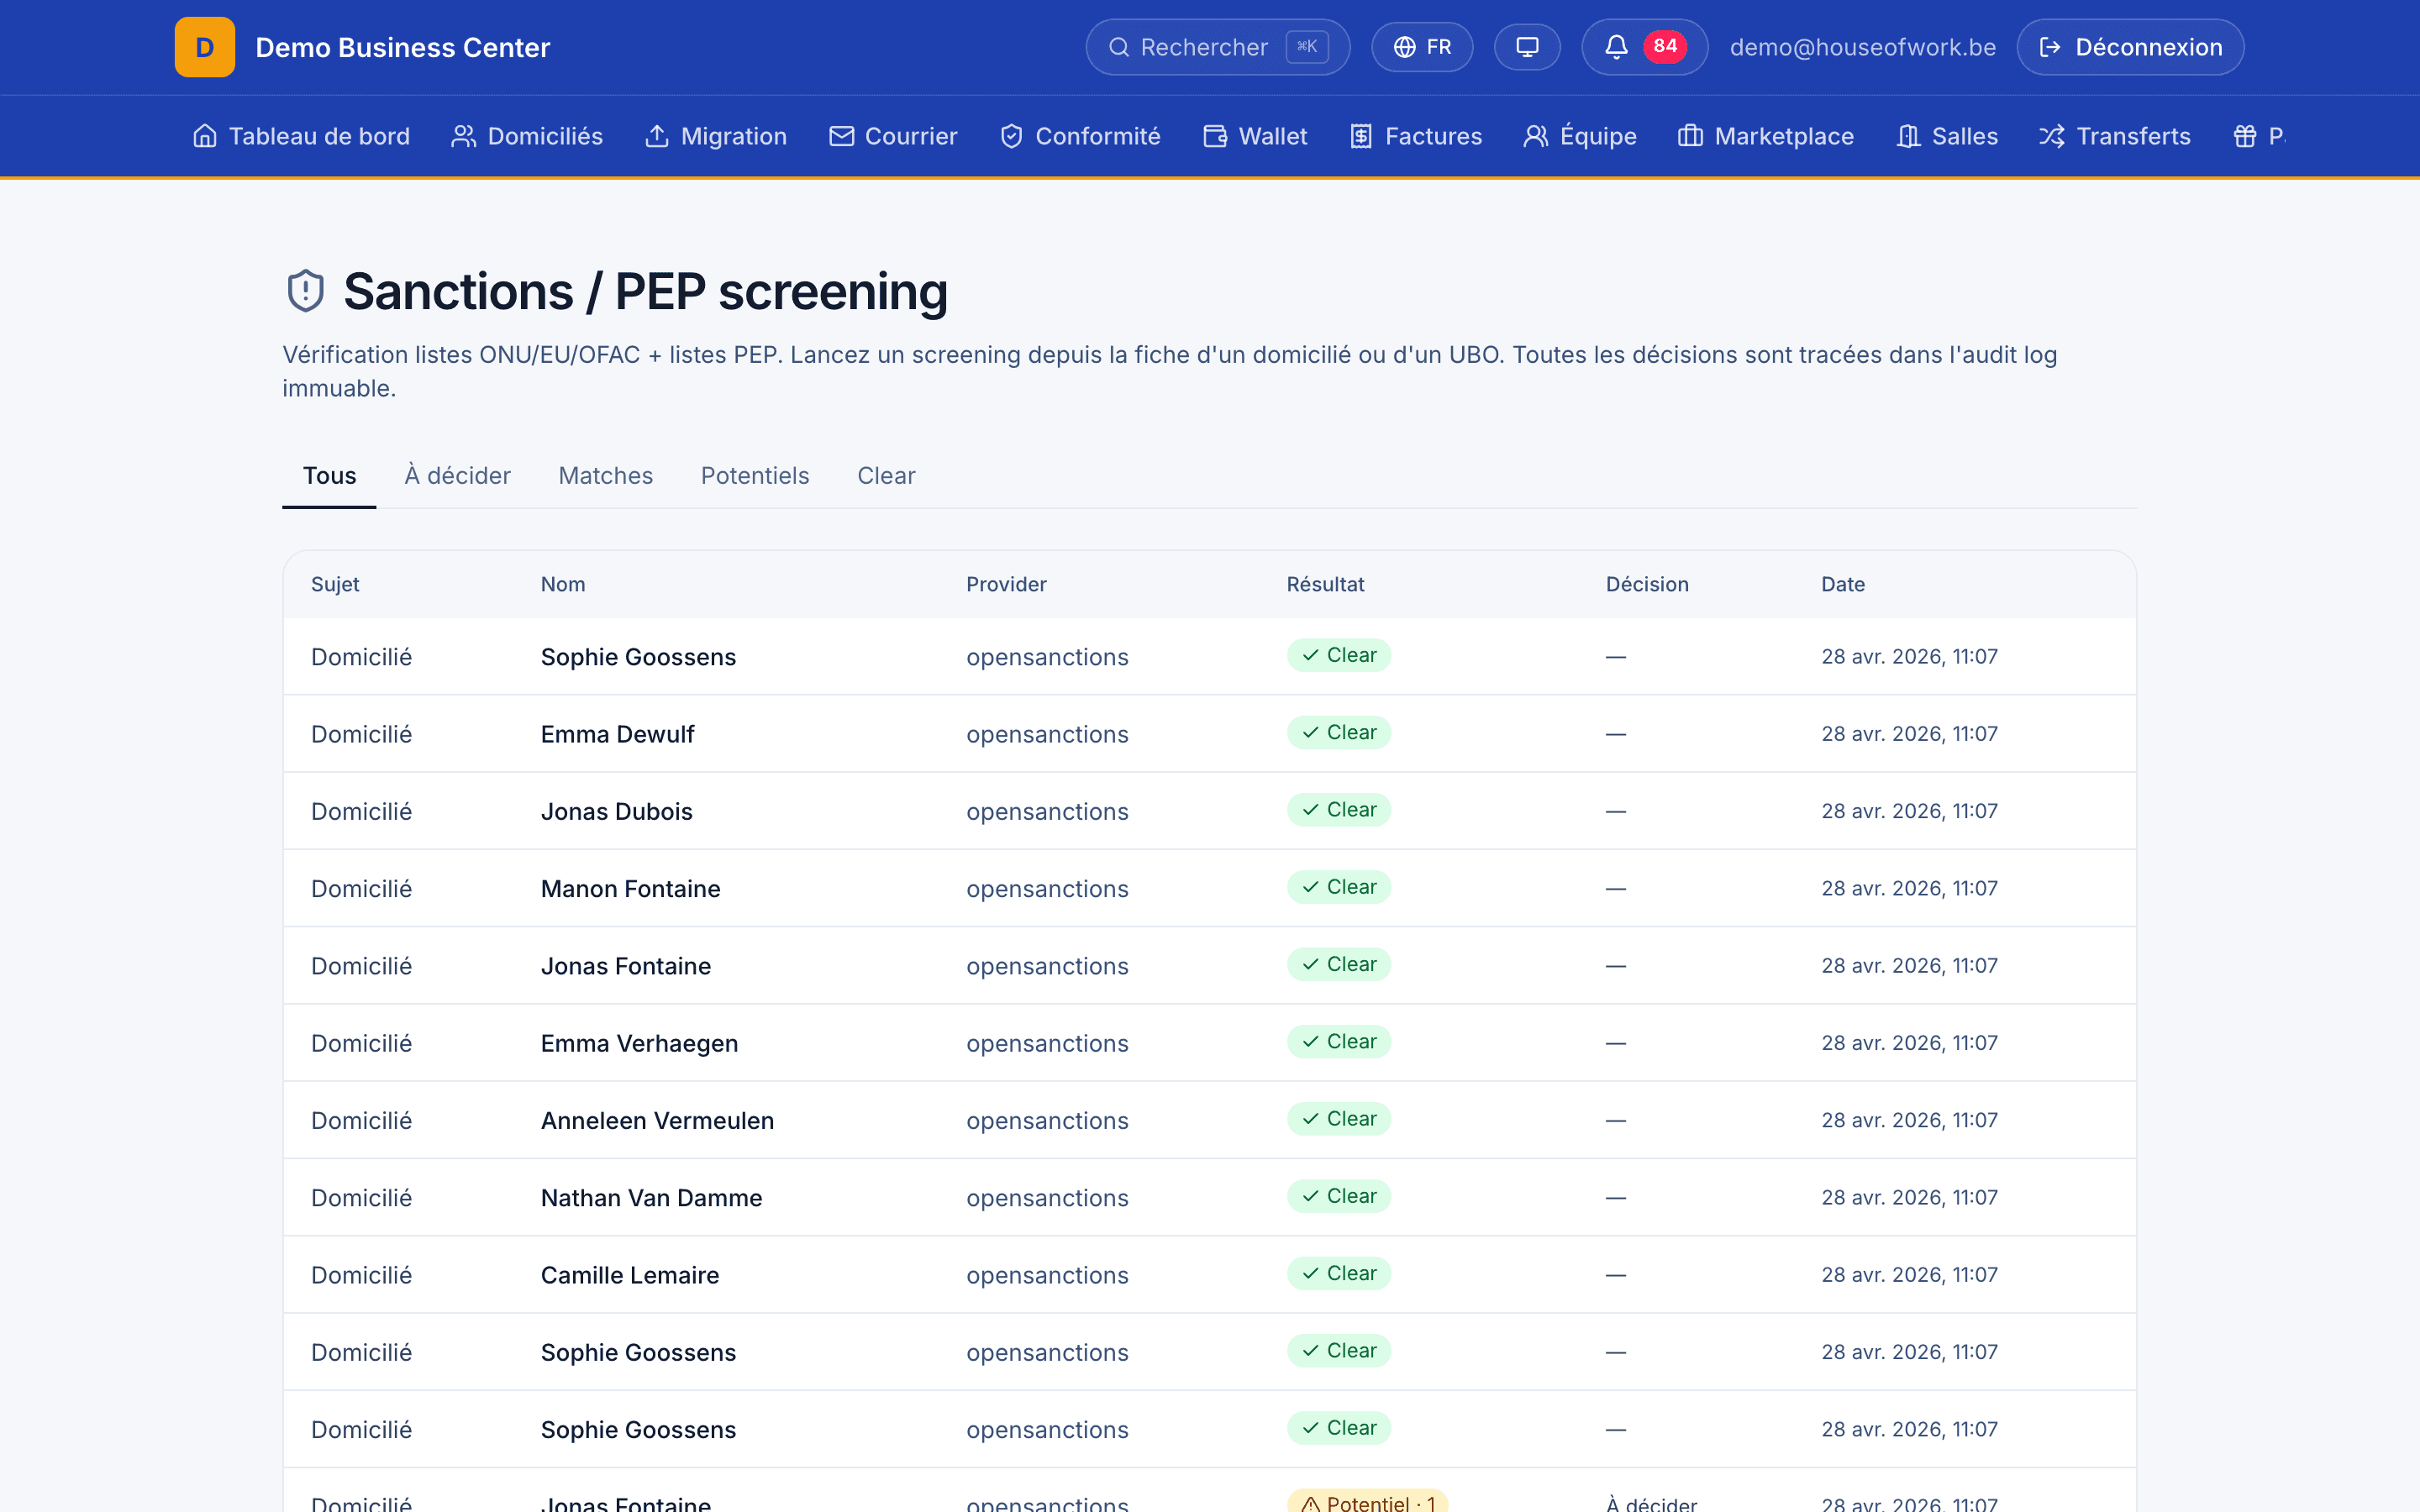Click Potentiel · 1 warning badge
The image size is (2420, 1512).
pyautogui.click(x=1367, y=1500)
